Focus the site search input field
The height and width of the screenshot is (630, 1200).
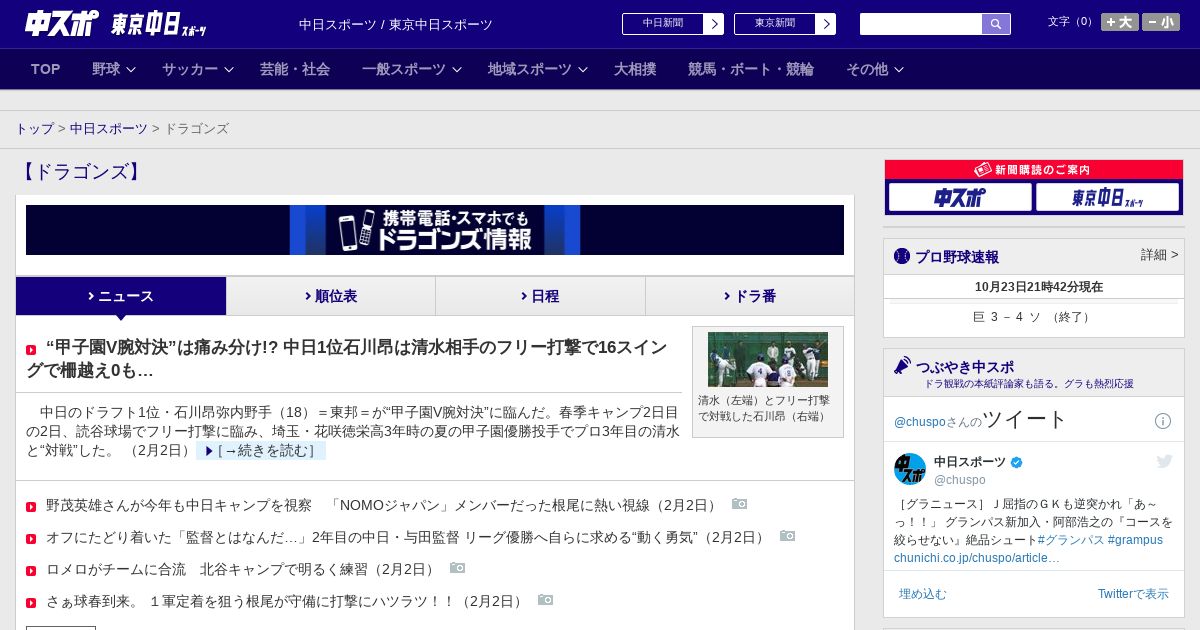coord(921,24)
